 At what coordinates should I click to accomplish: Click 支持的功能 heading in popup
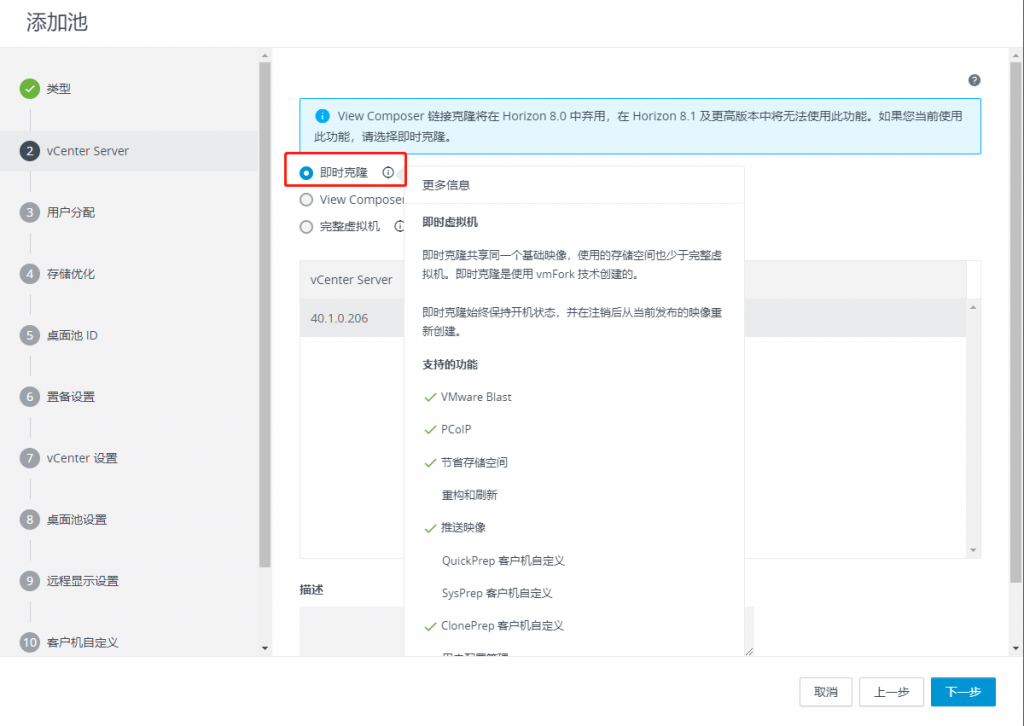click(450, 364)
